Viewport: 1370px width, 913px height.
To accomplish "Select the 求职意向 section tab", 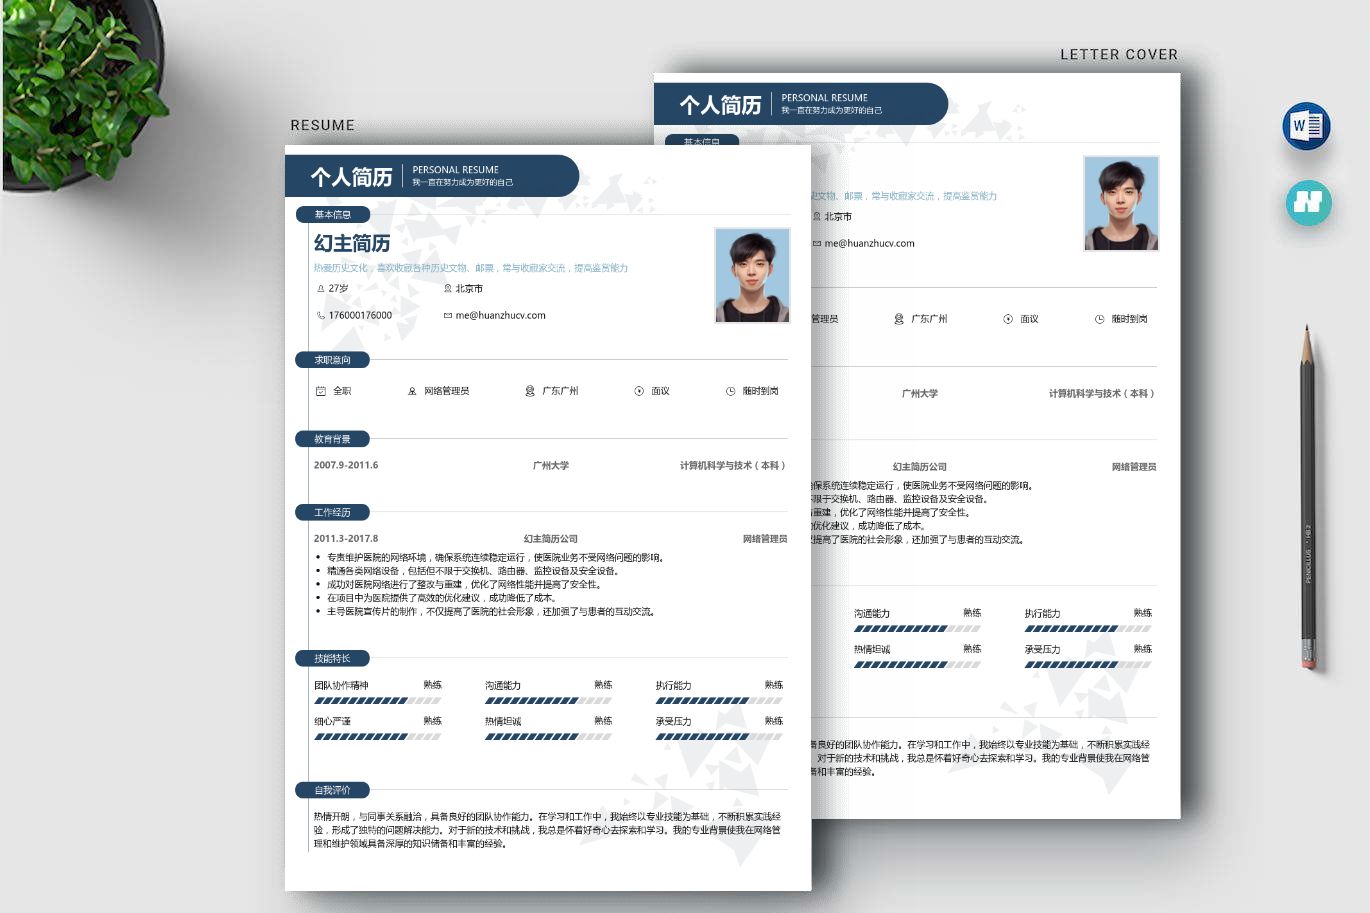I will [x=333, y=360].
